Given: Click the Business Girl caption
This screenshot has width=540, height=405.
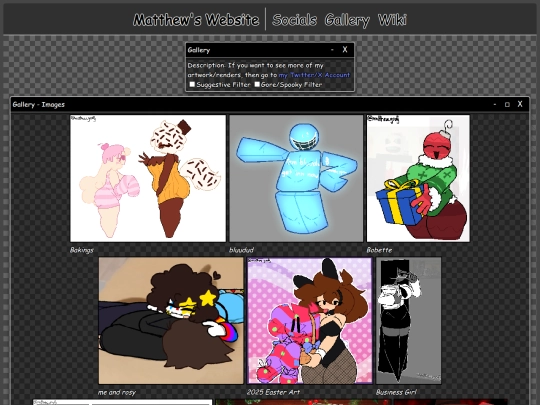Looking at the screenshot, I should click(x=396, y=392).
